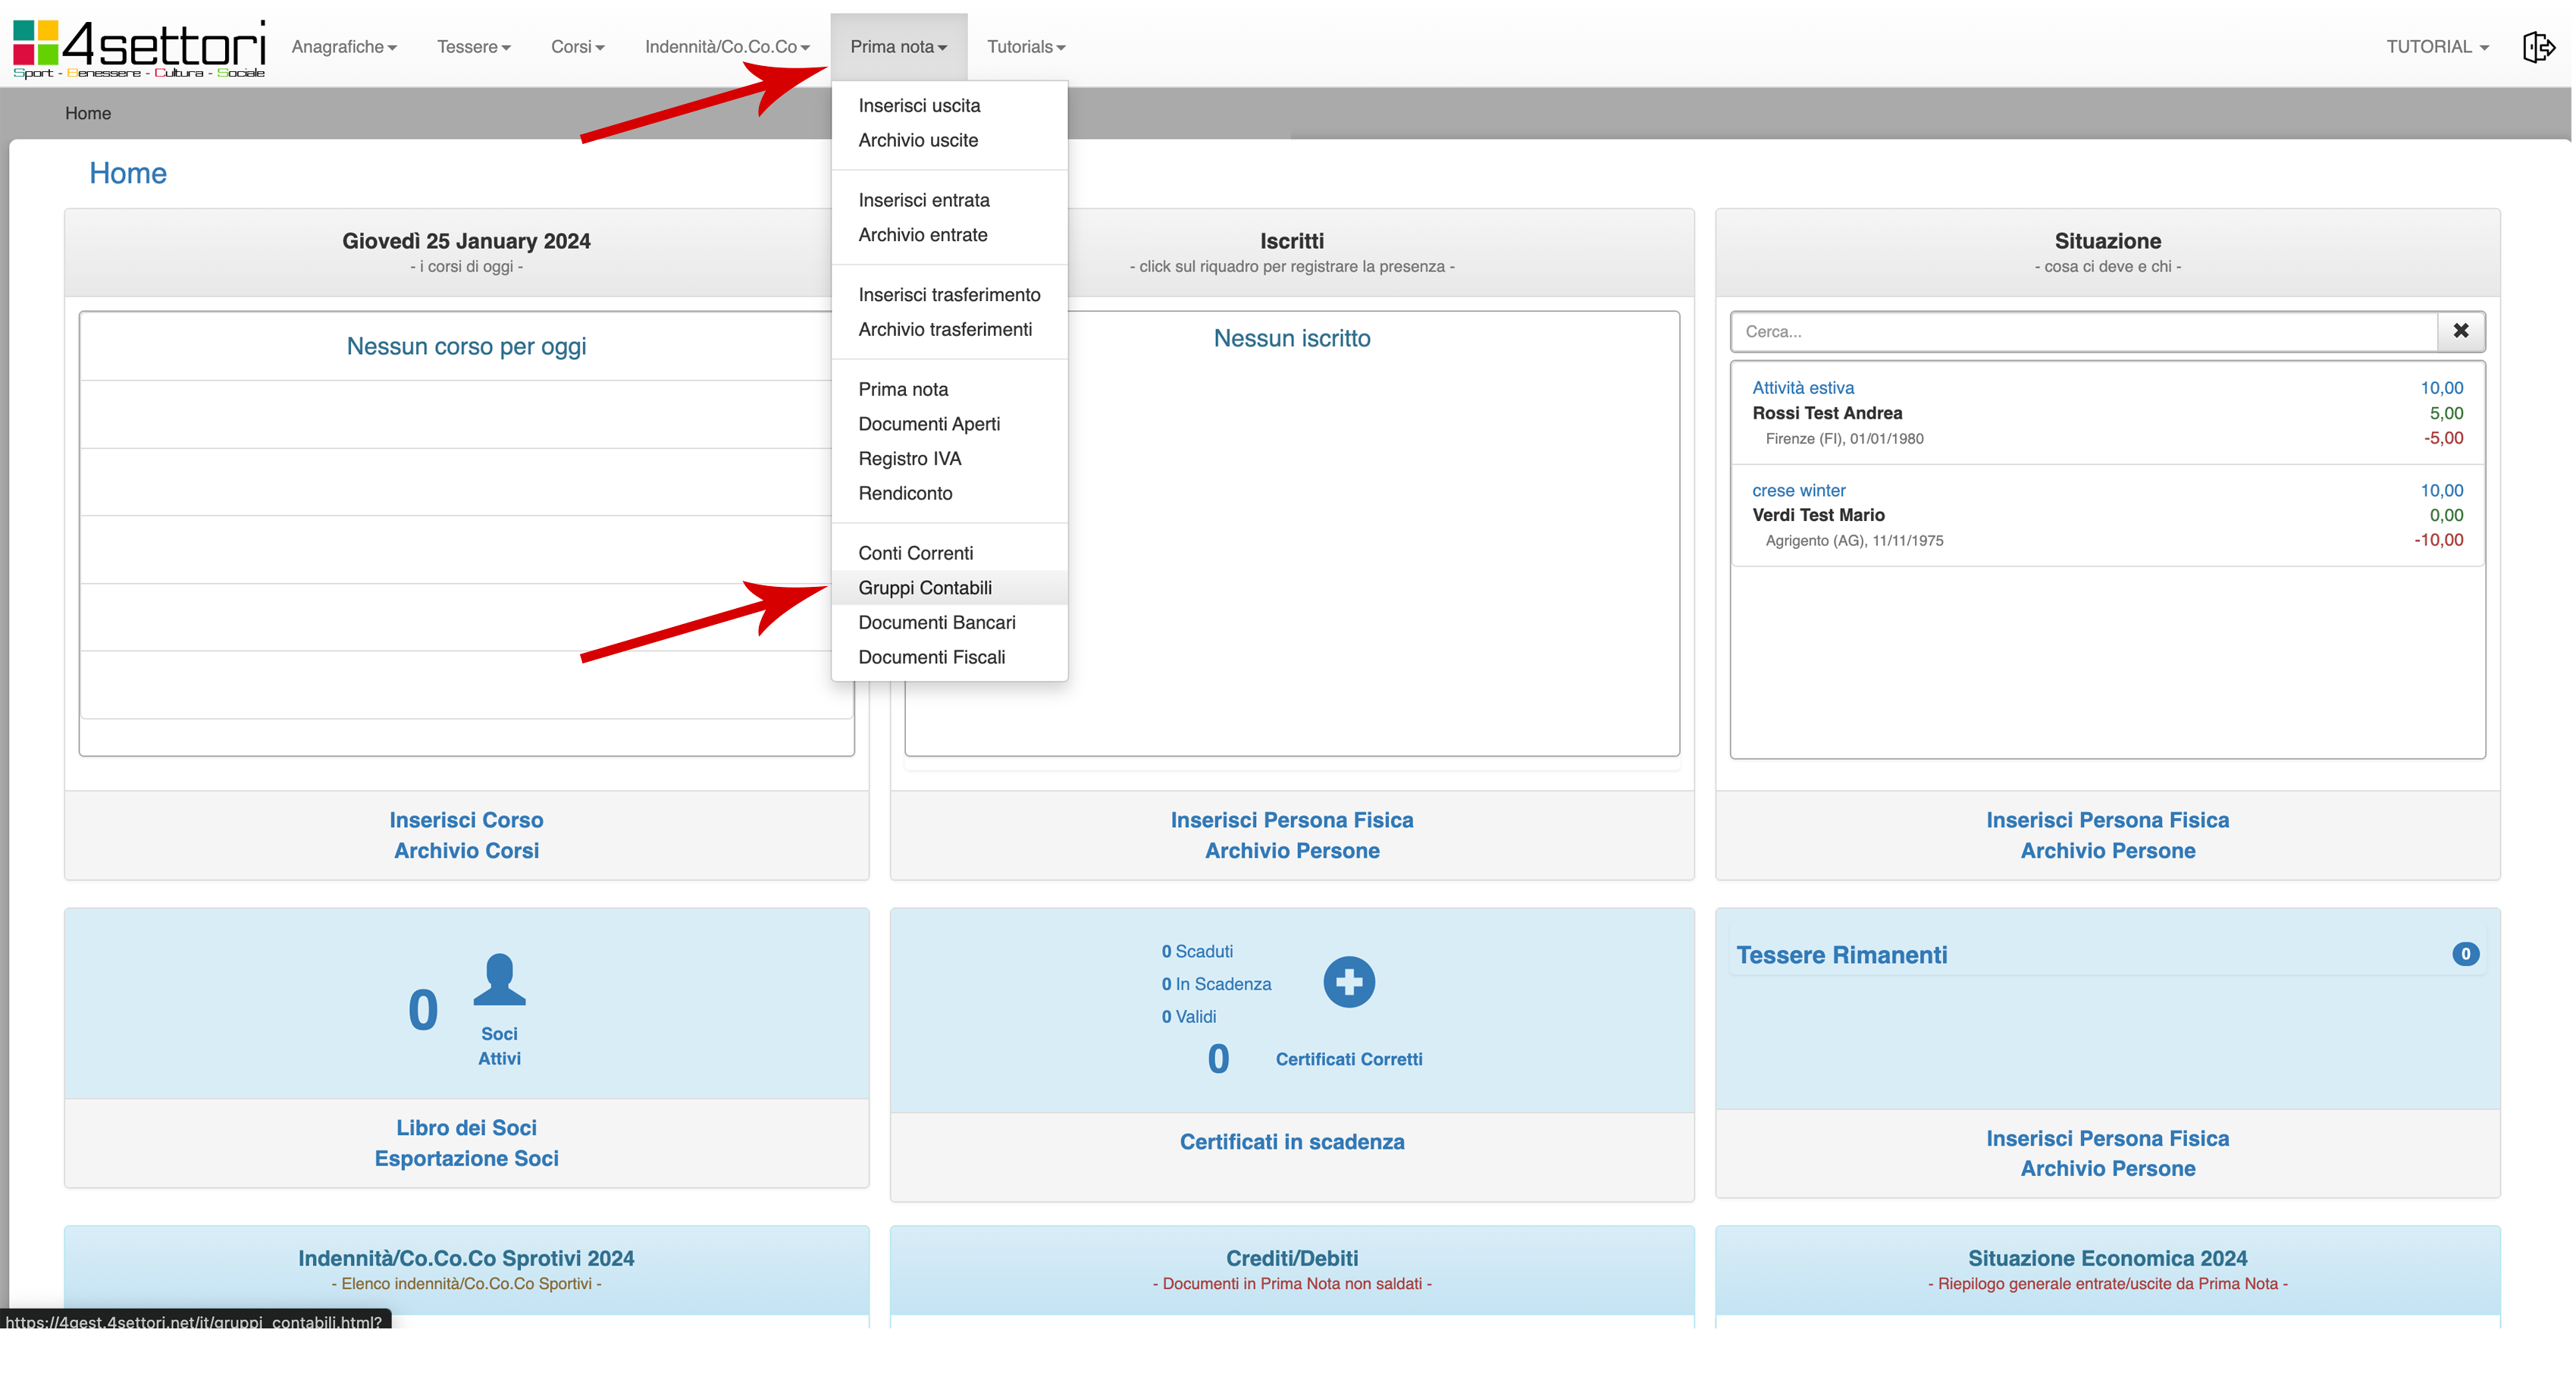Image resolution: width=2576 pixels, height=1383 pixels.
Task: Click in the Cerca search field
Action: 2083,332
